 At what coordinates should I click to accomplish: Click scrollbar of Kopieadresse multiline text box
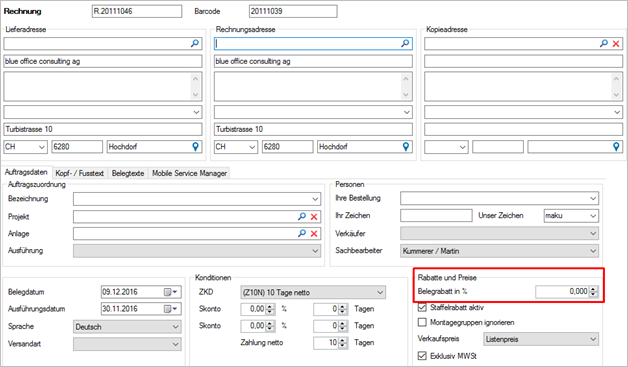tap(616, 87)
